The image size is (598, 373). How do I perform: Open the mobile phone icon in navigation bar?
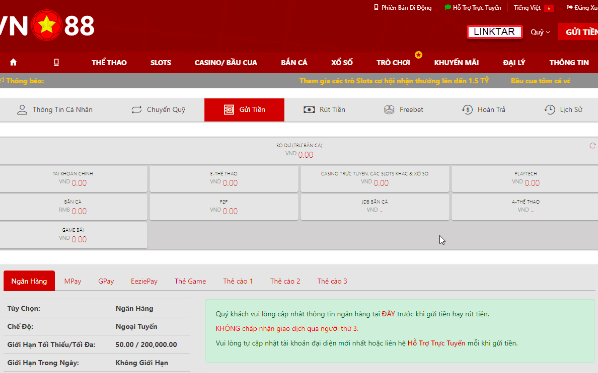[56, 62]
